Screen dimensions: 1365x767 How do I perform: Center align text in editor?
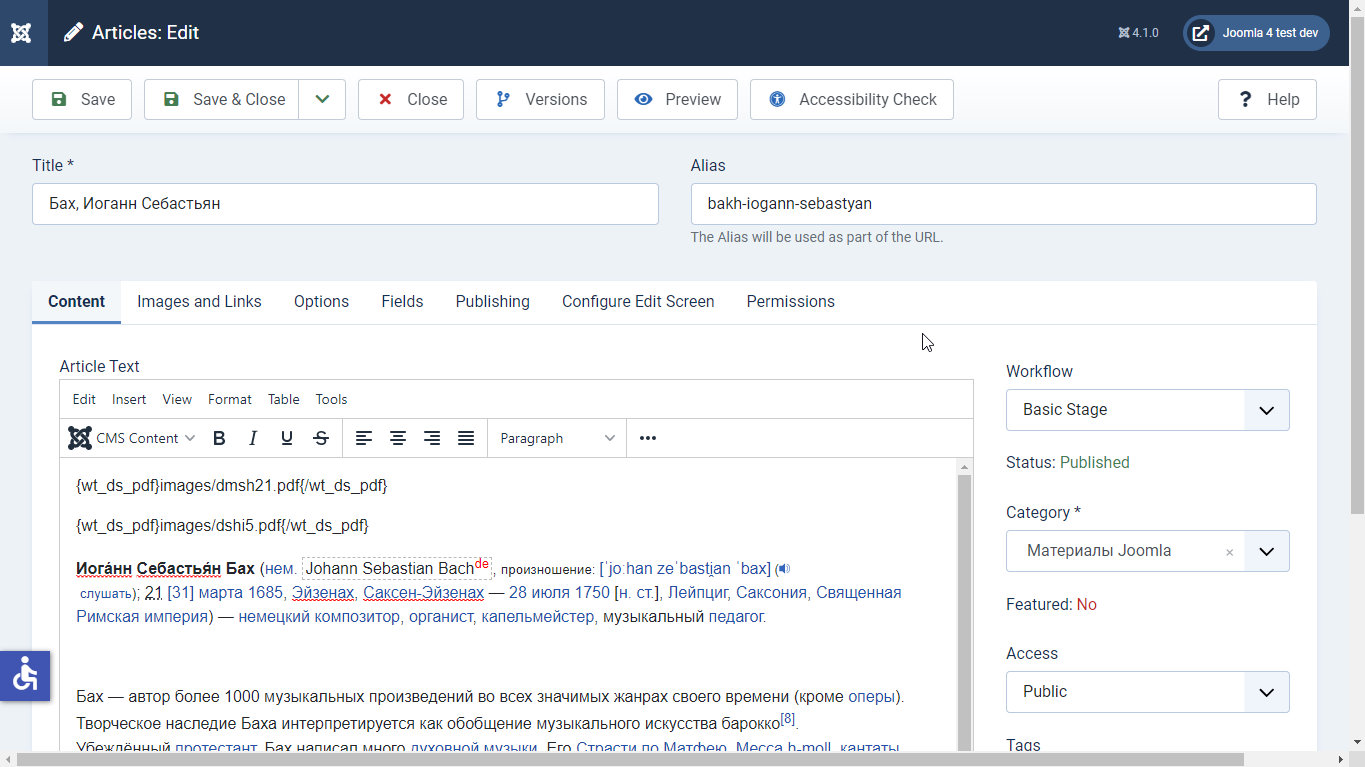tap(398, 438)
